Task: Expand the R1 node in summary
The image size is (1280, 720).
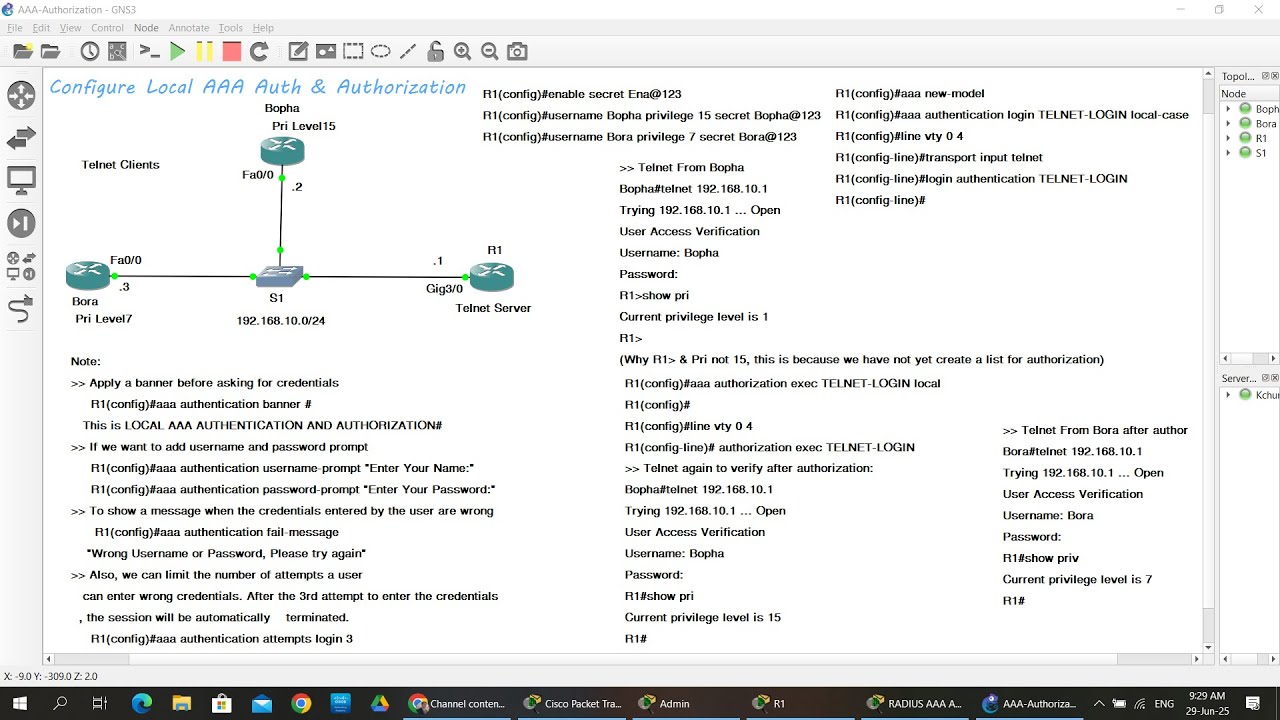Action: [1228, 138]
